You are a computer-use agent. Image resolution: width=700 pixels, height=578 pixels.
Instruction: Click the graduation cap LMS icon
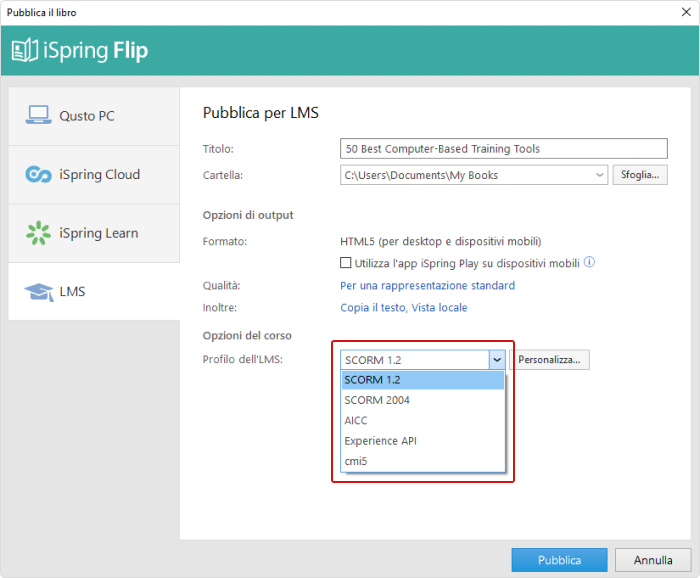(39, 292)
